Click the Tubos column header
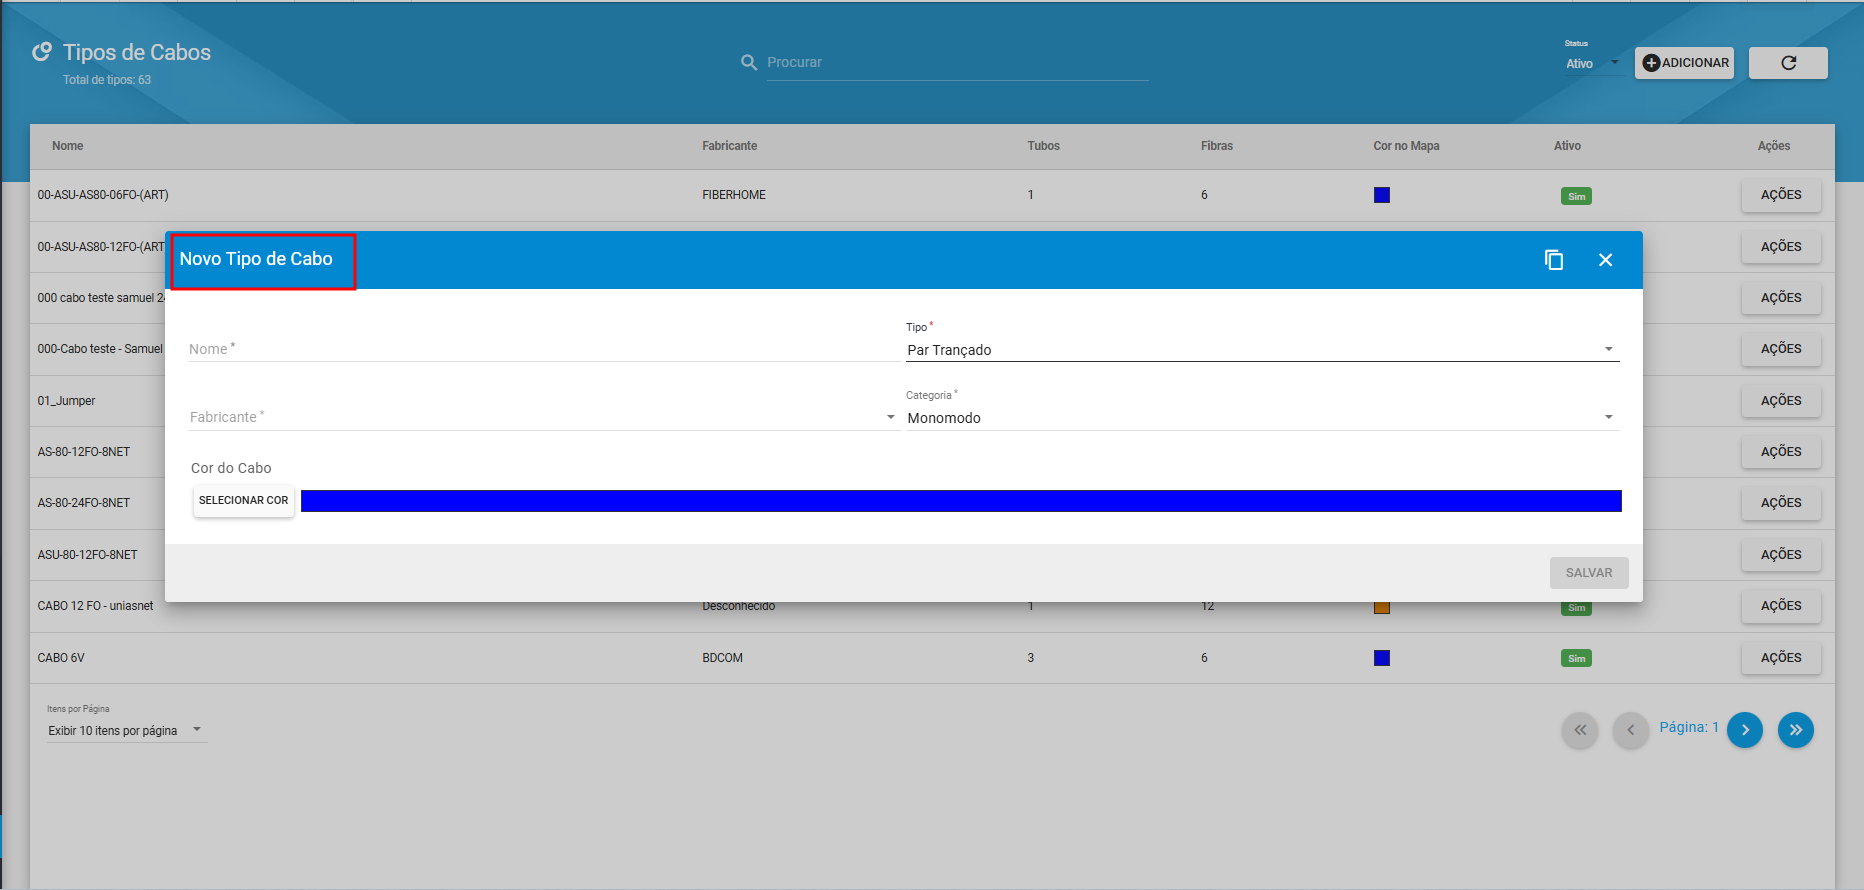 [x=1043, y=146]
